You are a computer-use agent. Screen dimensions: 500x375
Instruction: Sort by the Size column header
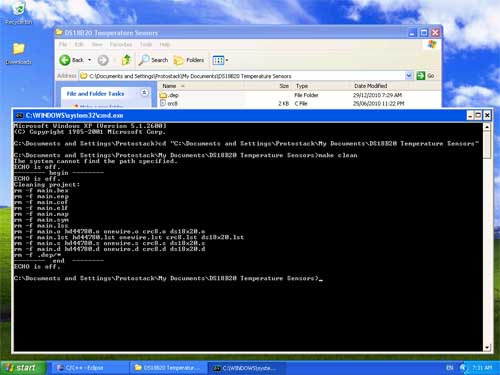(284, 86)
